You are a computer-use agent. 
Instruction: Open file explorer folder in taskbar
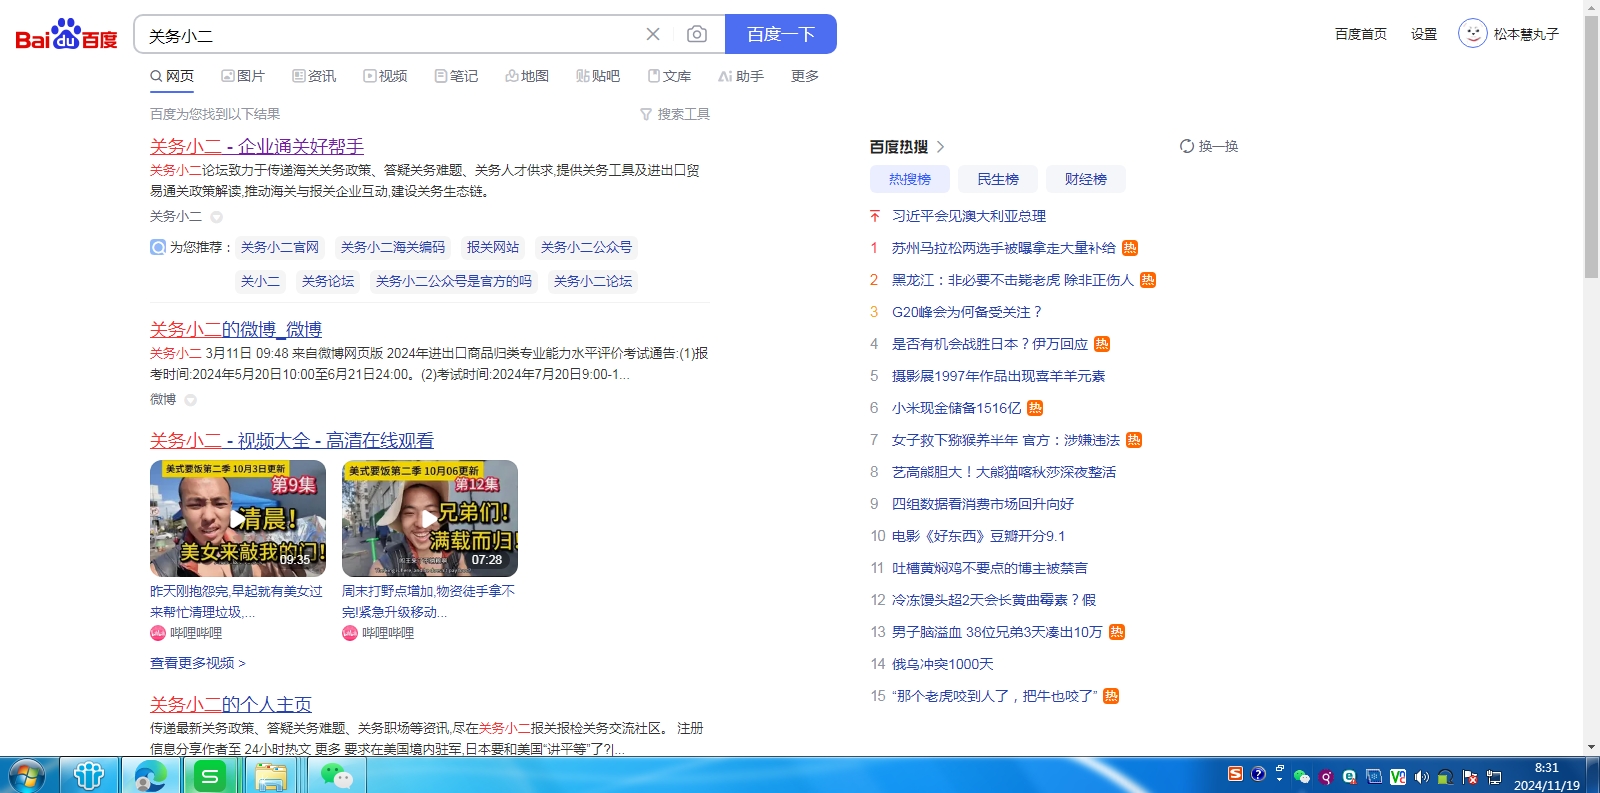pyautogui.click(x=271, y=775)
